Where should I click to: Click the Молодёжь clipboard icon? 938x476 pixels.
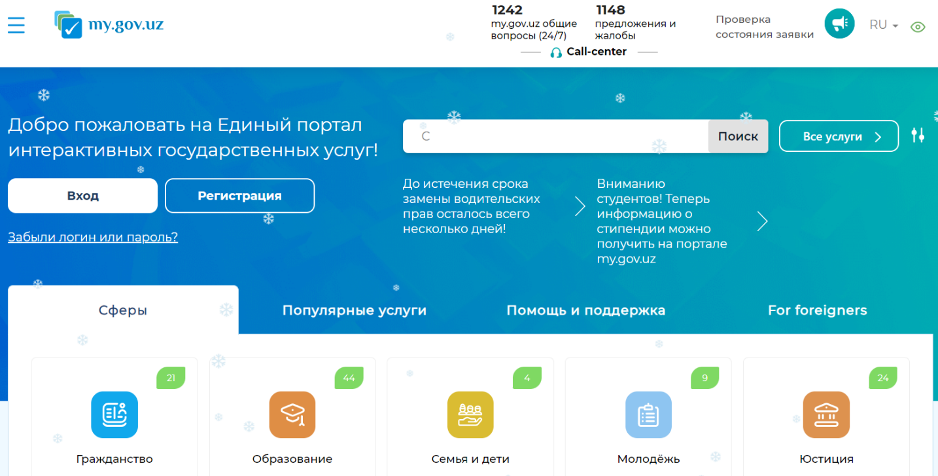click(648, 414)
